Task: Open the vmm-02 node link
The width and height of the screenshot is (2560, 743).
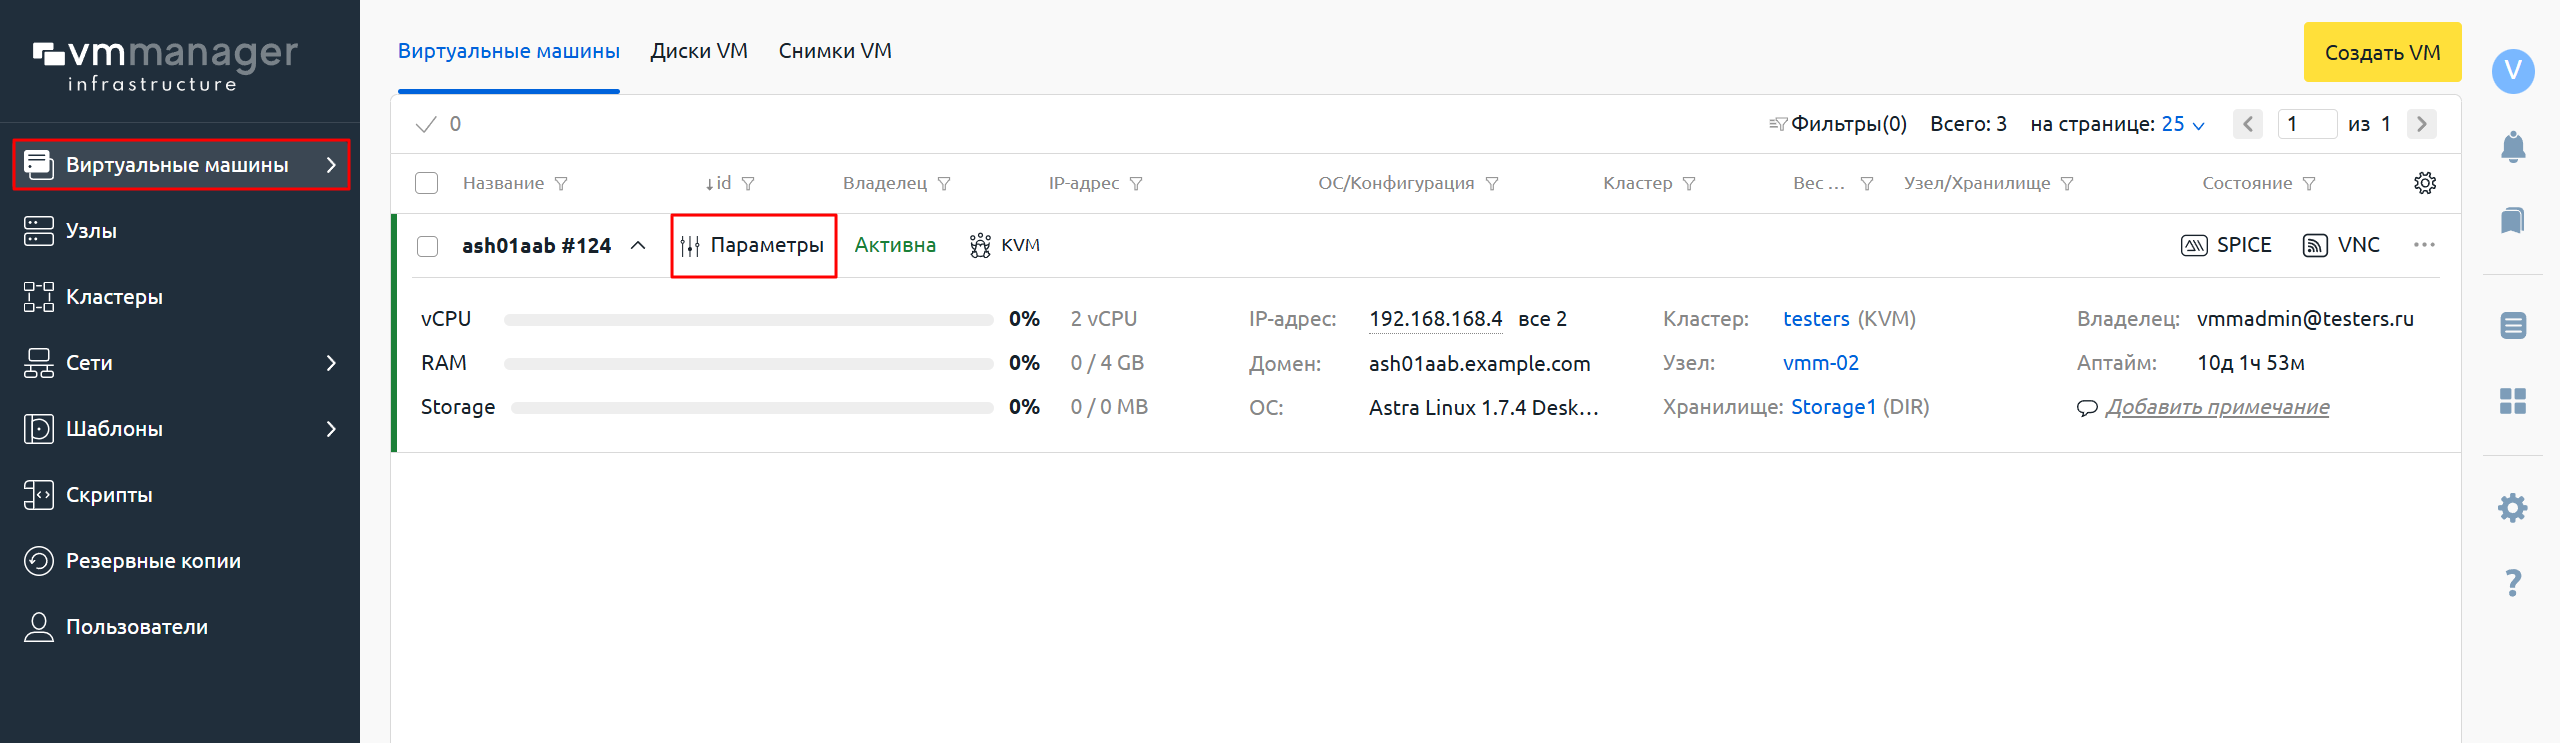Action: (1820, 363)
